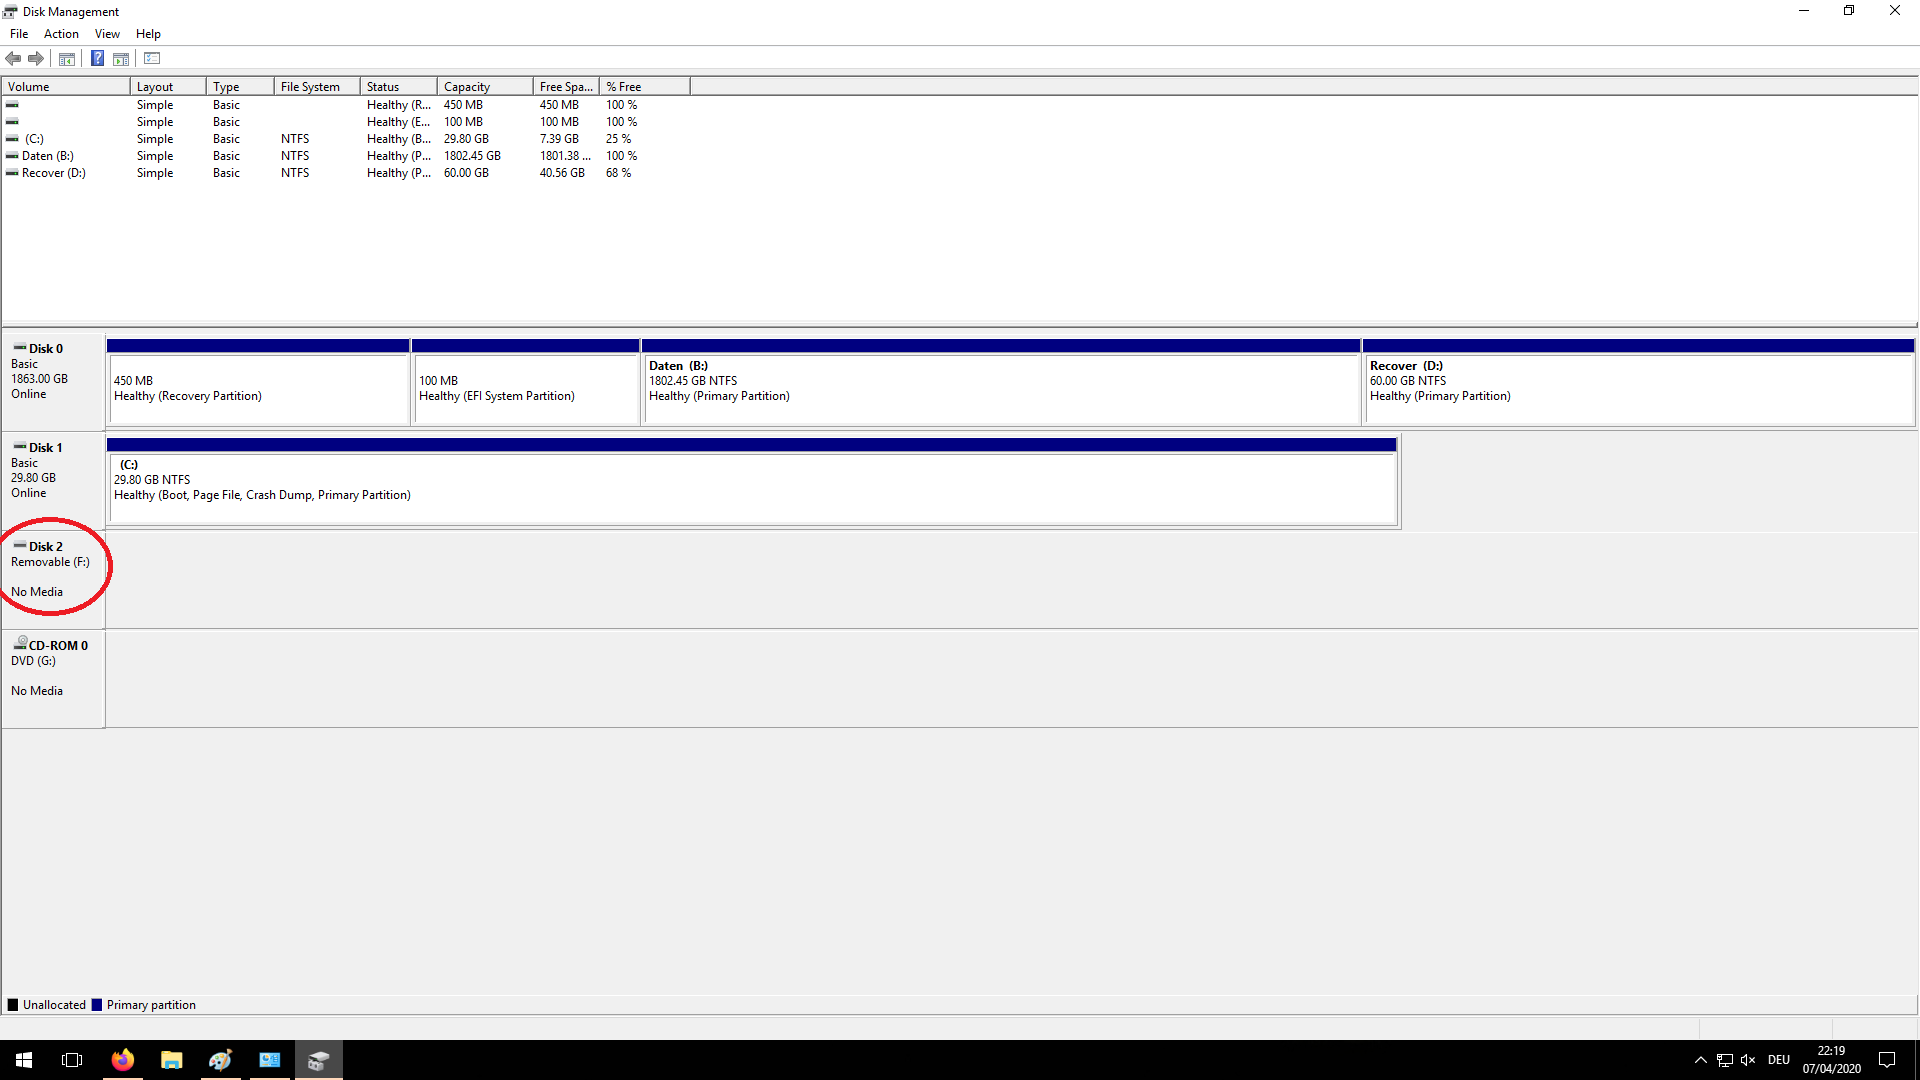Viewport: 1920px width, 1080px height.
Task: Click the Back arrow toolbar icon
Action: pos(13,58)
